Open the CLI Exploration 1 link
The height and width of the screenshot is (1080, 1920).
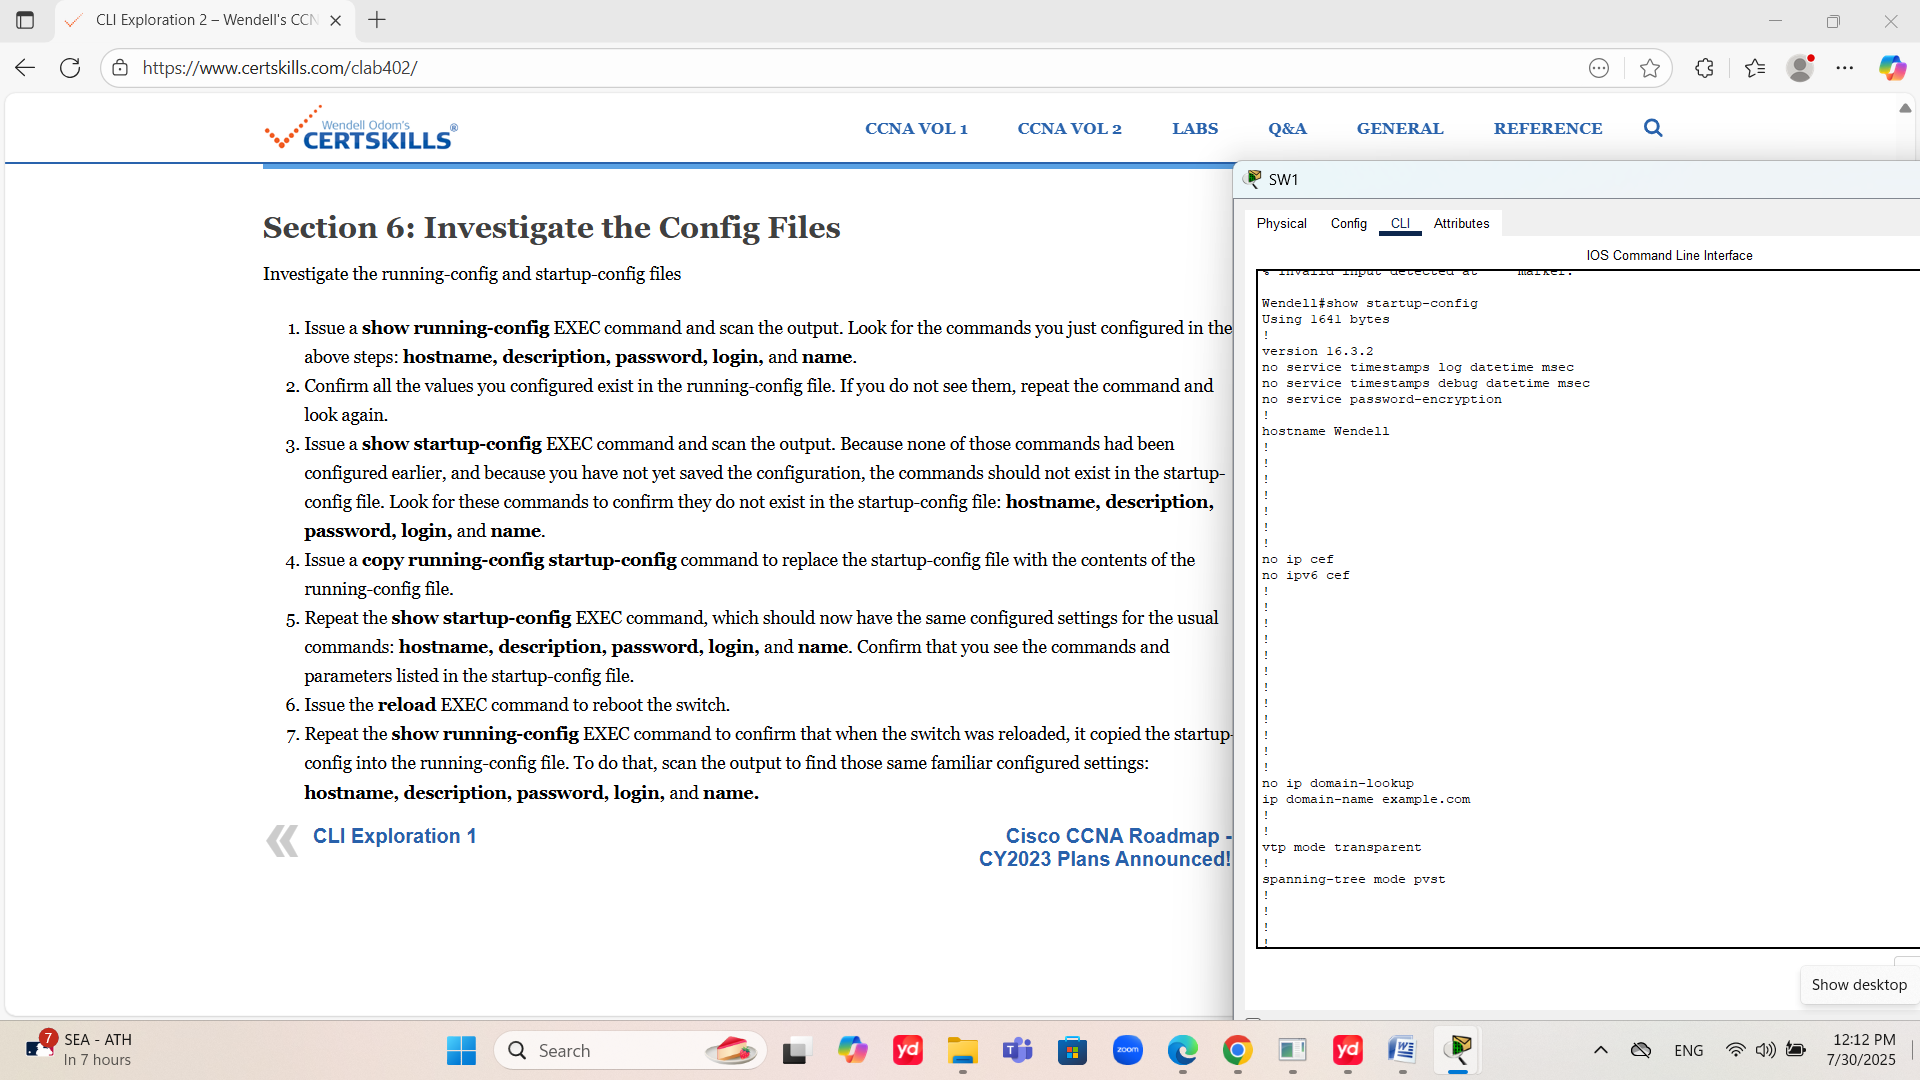[394, 836]
